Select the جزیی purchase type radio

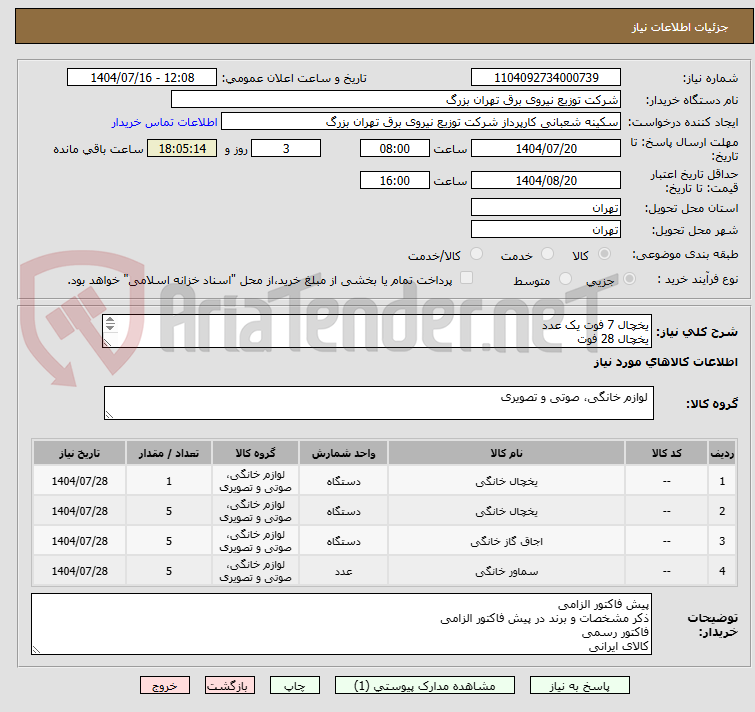pos(629,279)
